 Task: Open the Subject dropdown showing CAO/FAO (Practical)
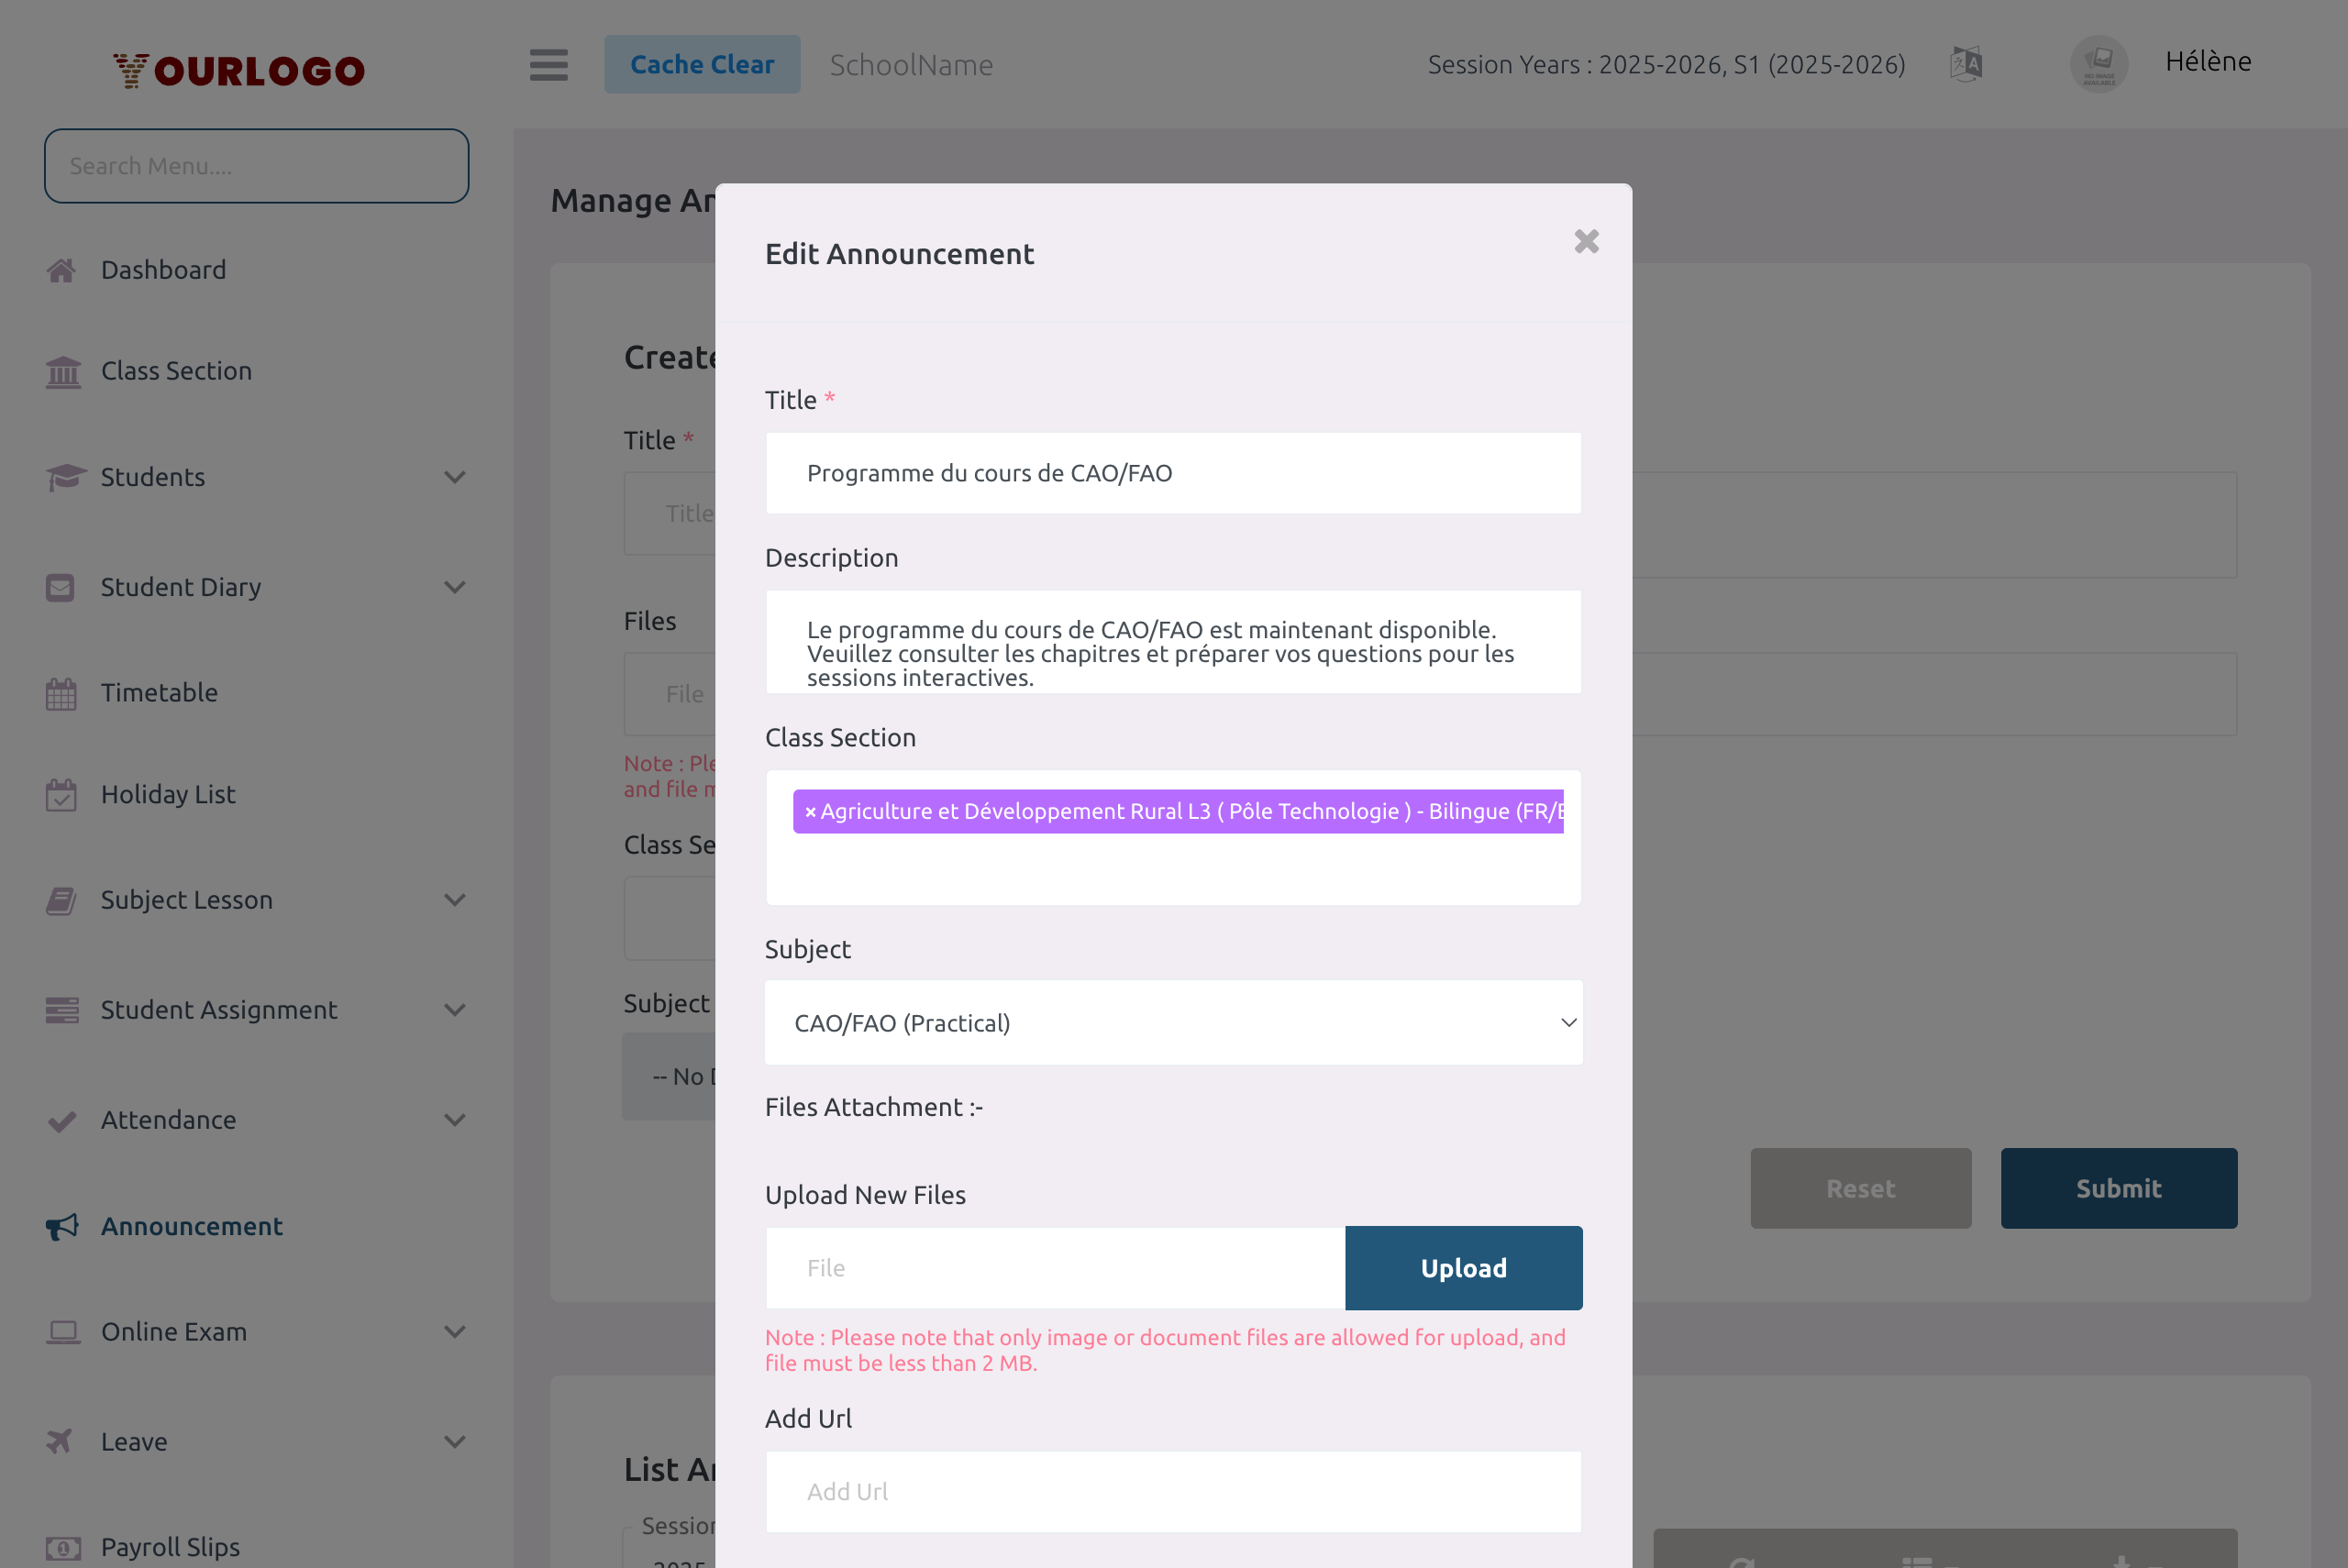pos(1173,1022)
